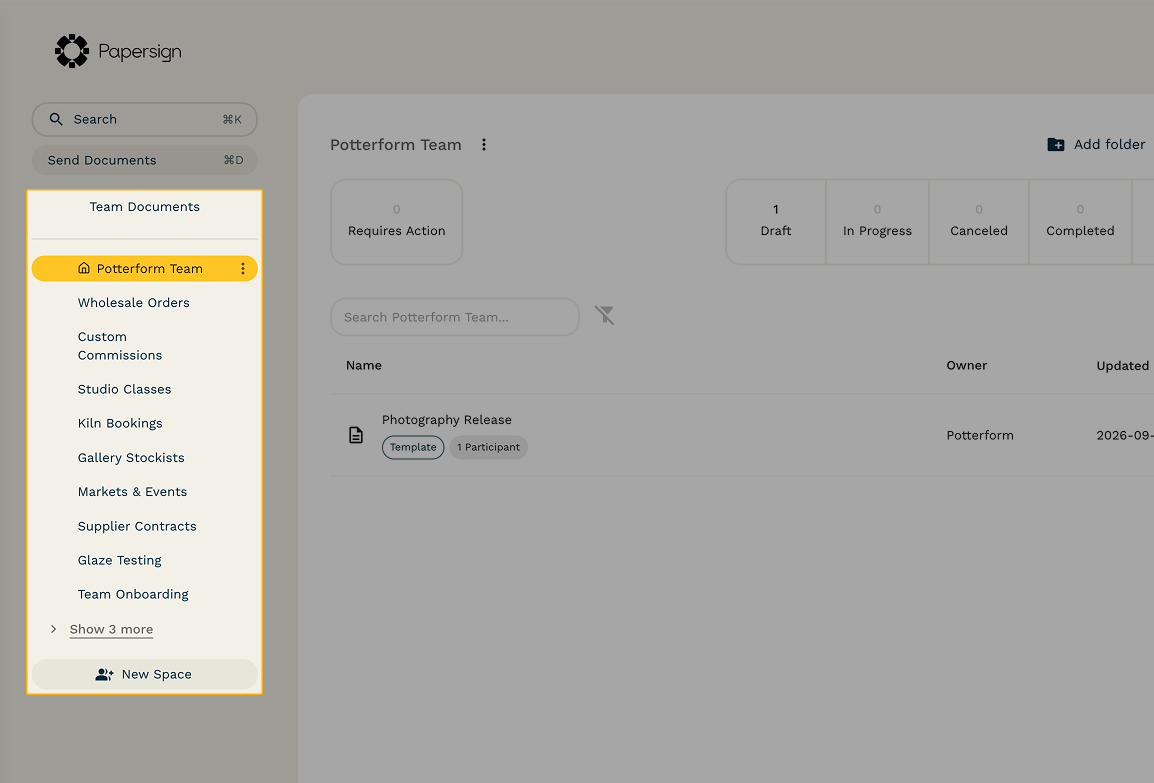Sort by the Name column header
The width and height of the screenshot is (1154, 783).
pos(364,365)
